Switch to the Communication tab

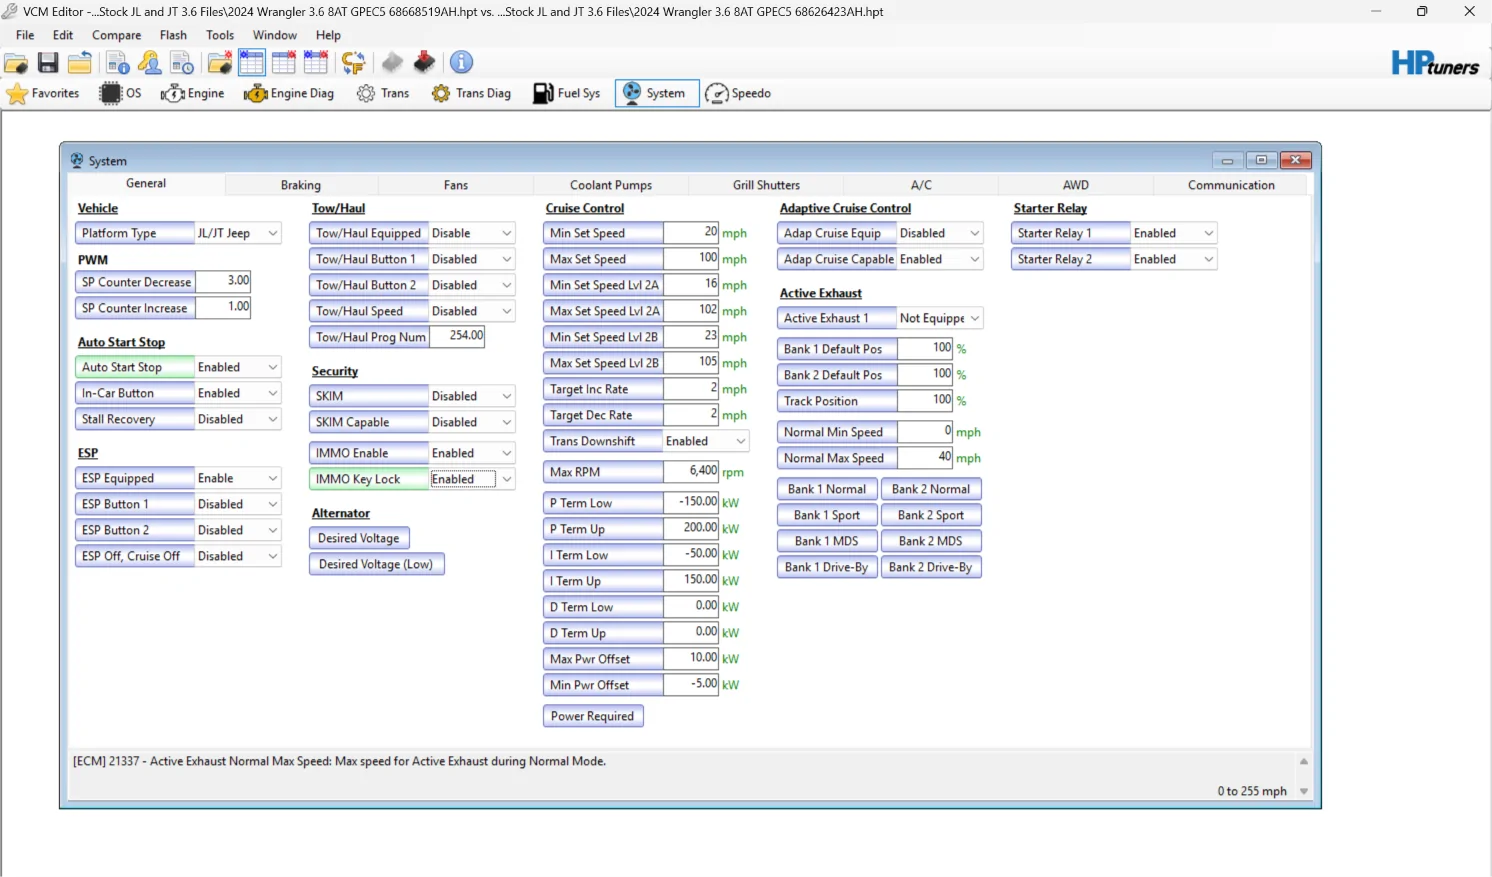1231,185
